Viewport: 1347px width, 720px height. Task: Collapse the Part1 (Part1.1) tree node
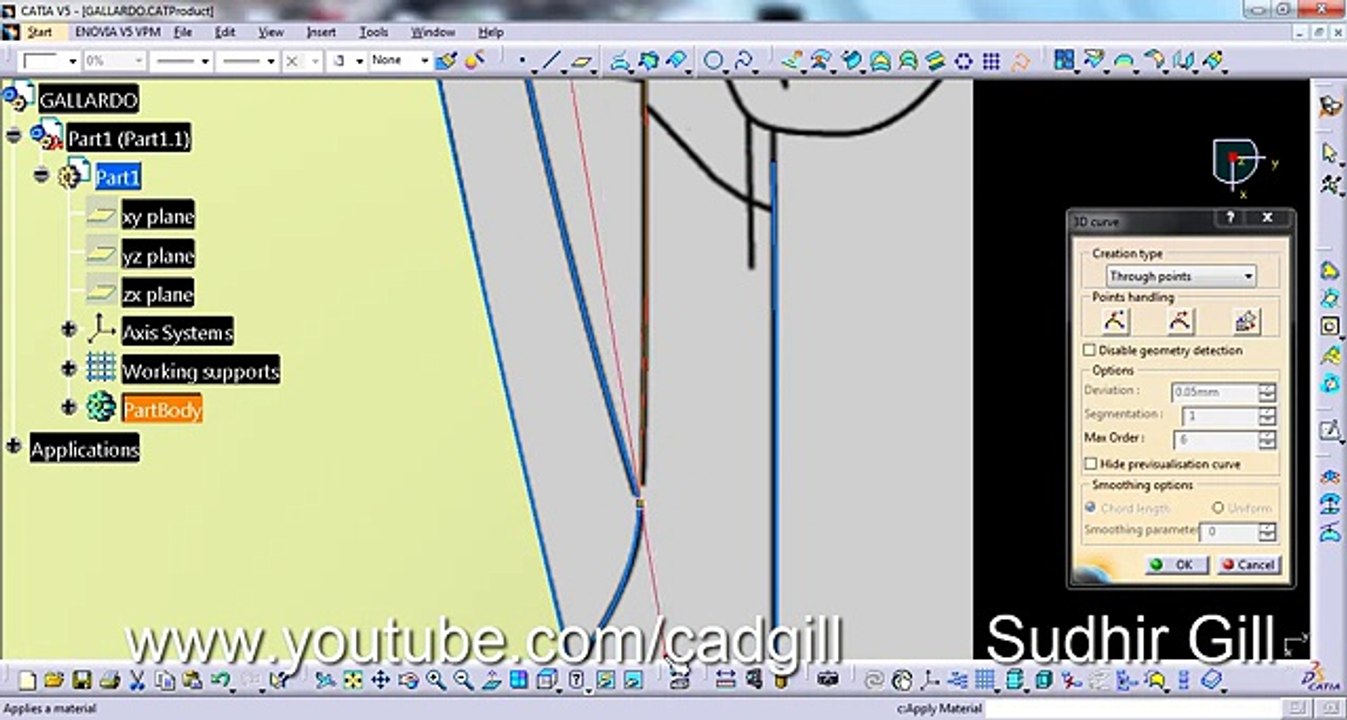[x=13, y=135]
